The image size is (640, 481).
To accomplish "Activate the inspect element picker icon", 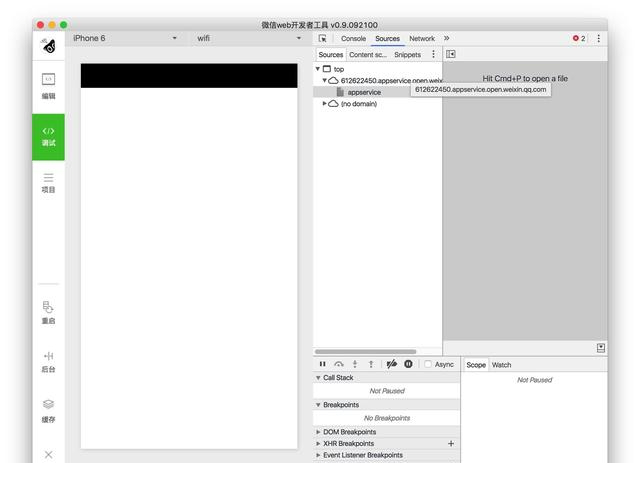I will [322, 38].
